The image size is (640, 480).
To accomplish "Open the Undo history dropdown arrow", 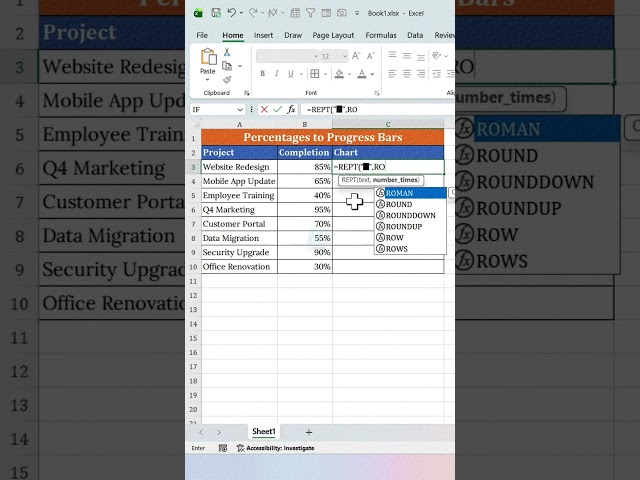I will [241, 13].
